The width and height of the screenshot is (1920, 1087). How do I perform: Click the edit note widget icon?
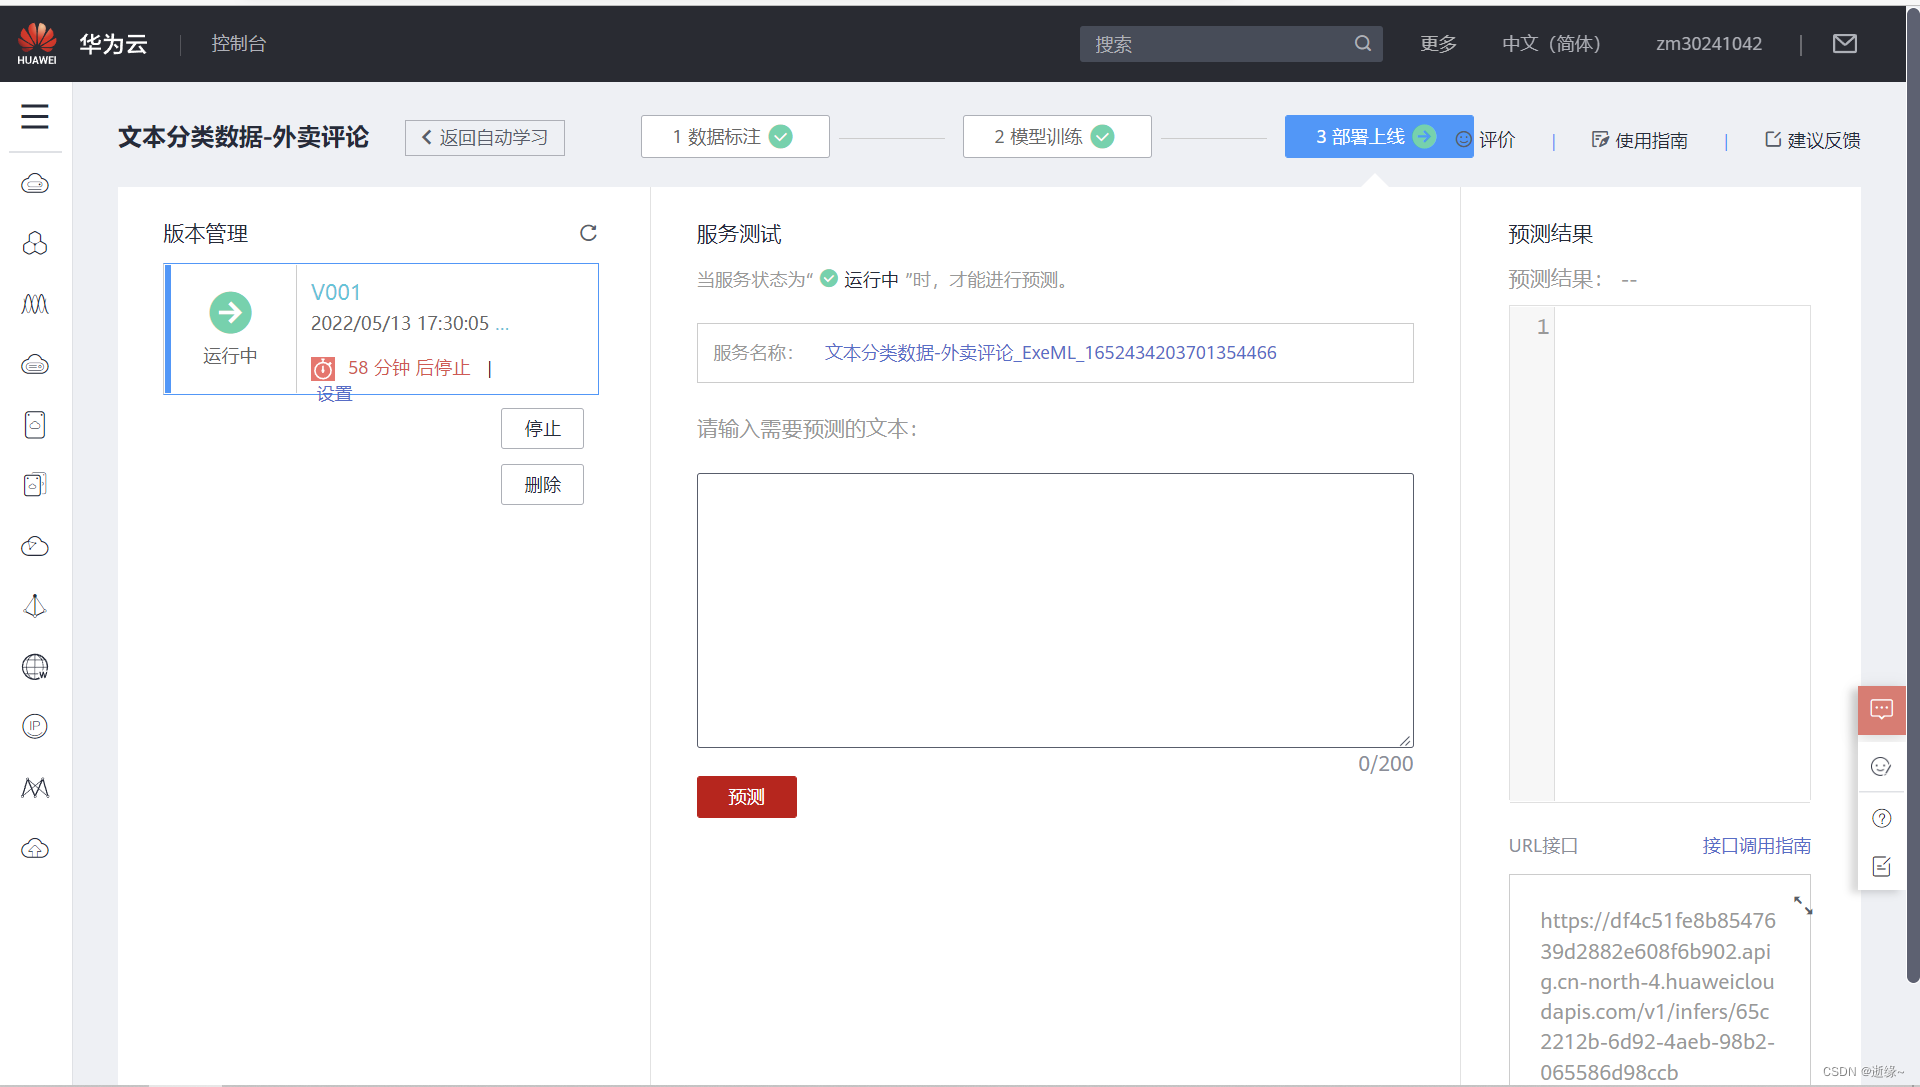tap(1881, 867)
